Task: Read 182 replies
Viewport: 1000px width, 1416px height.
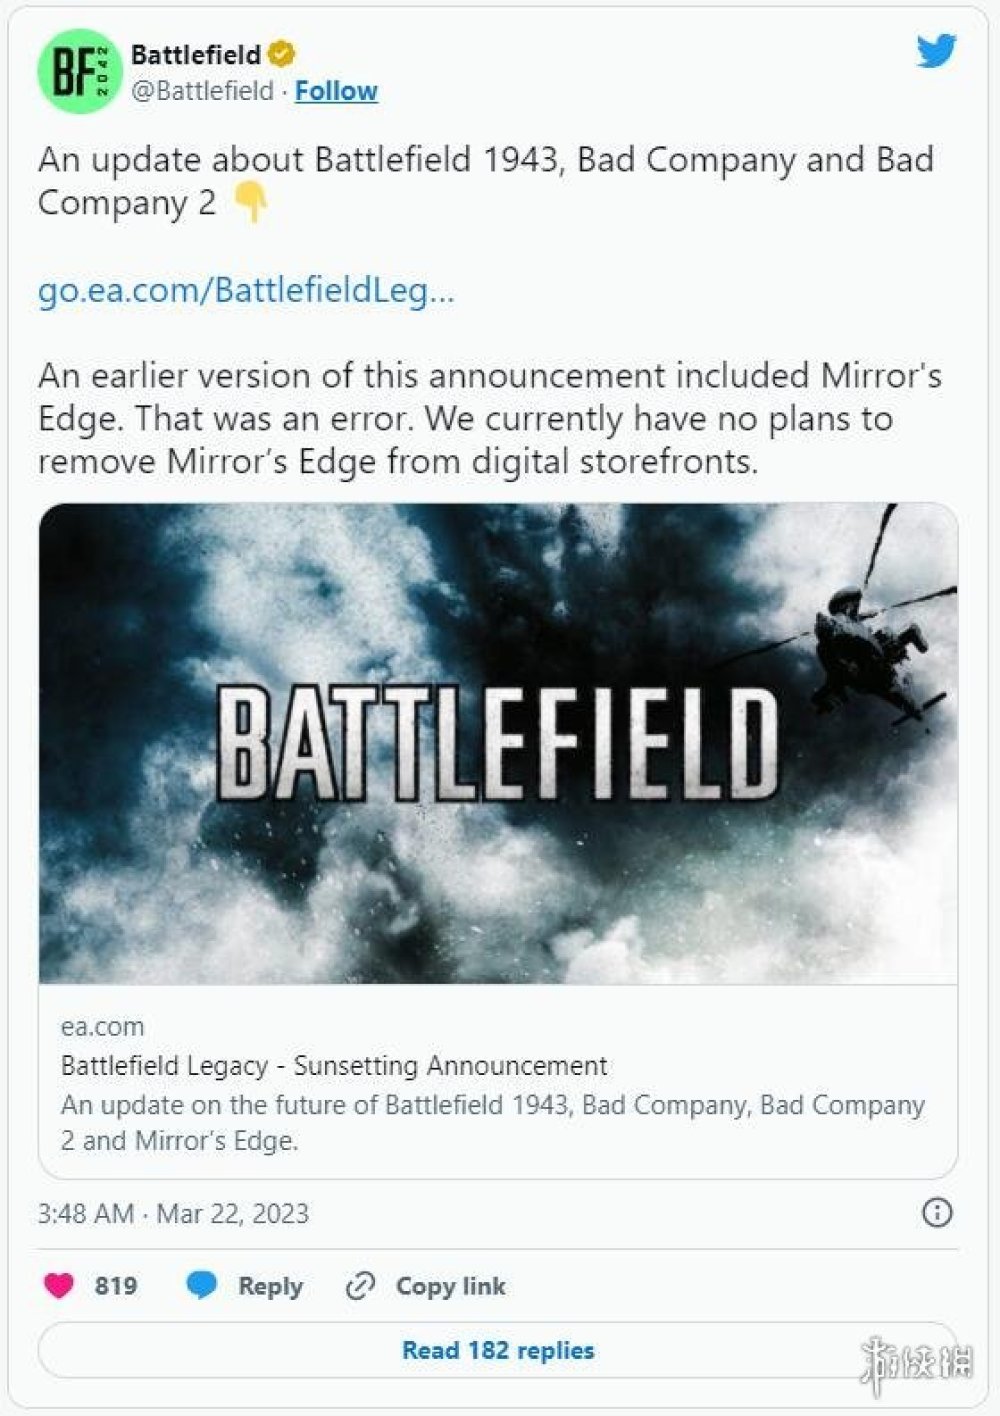Action: (498, 1350)
